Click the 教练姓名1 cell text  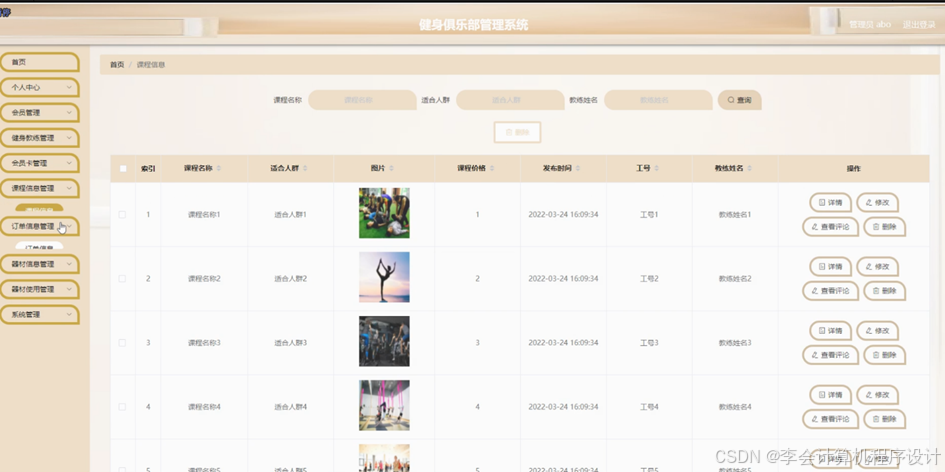(735, 215)
